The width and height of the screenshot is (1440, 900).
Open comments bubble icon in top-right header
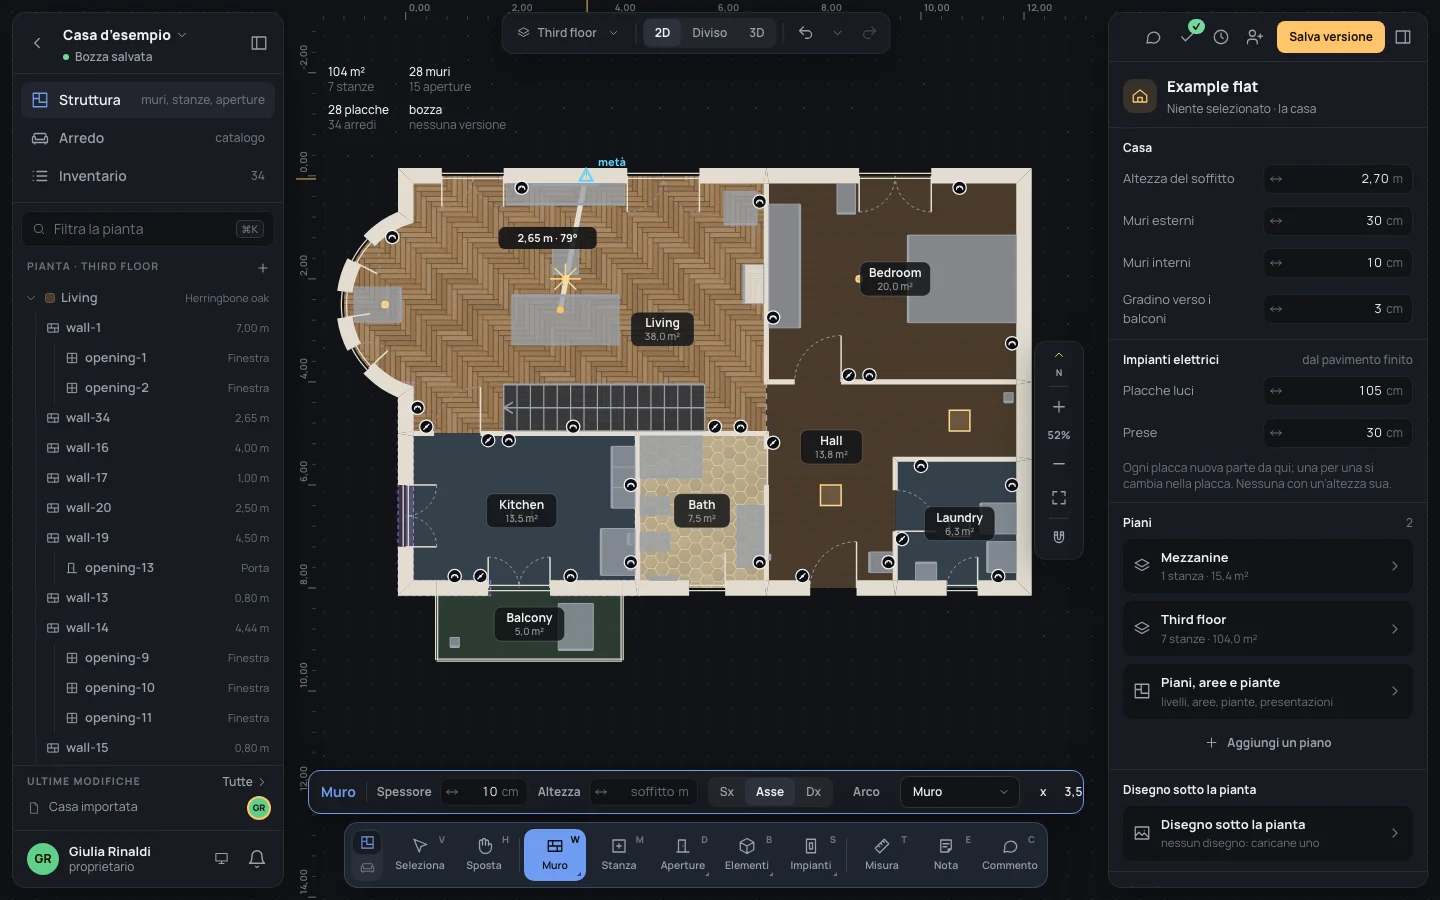1153,37
